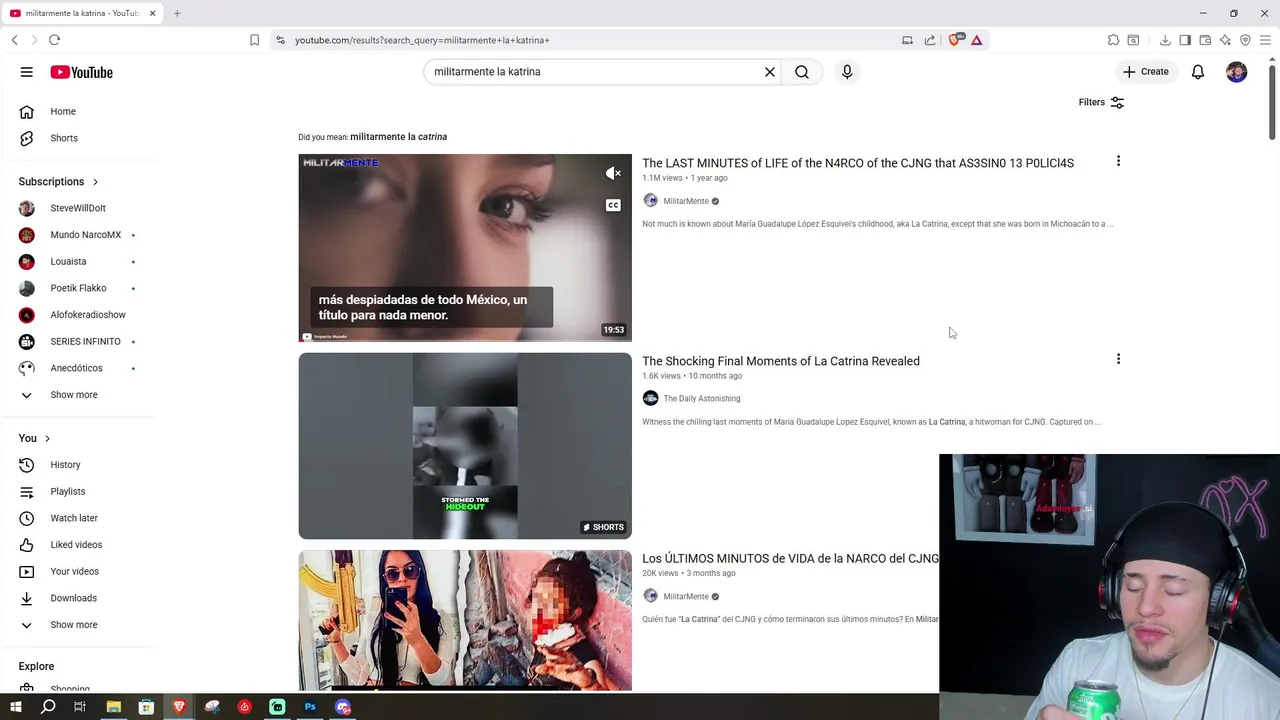Screen dimensions: 1280x720
Task: Go back to the previous page
Action: [14, 40]
